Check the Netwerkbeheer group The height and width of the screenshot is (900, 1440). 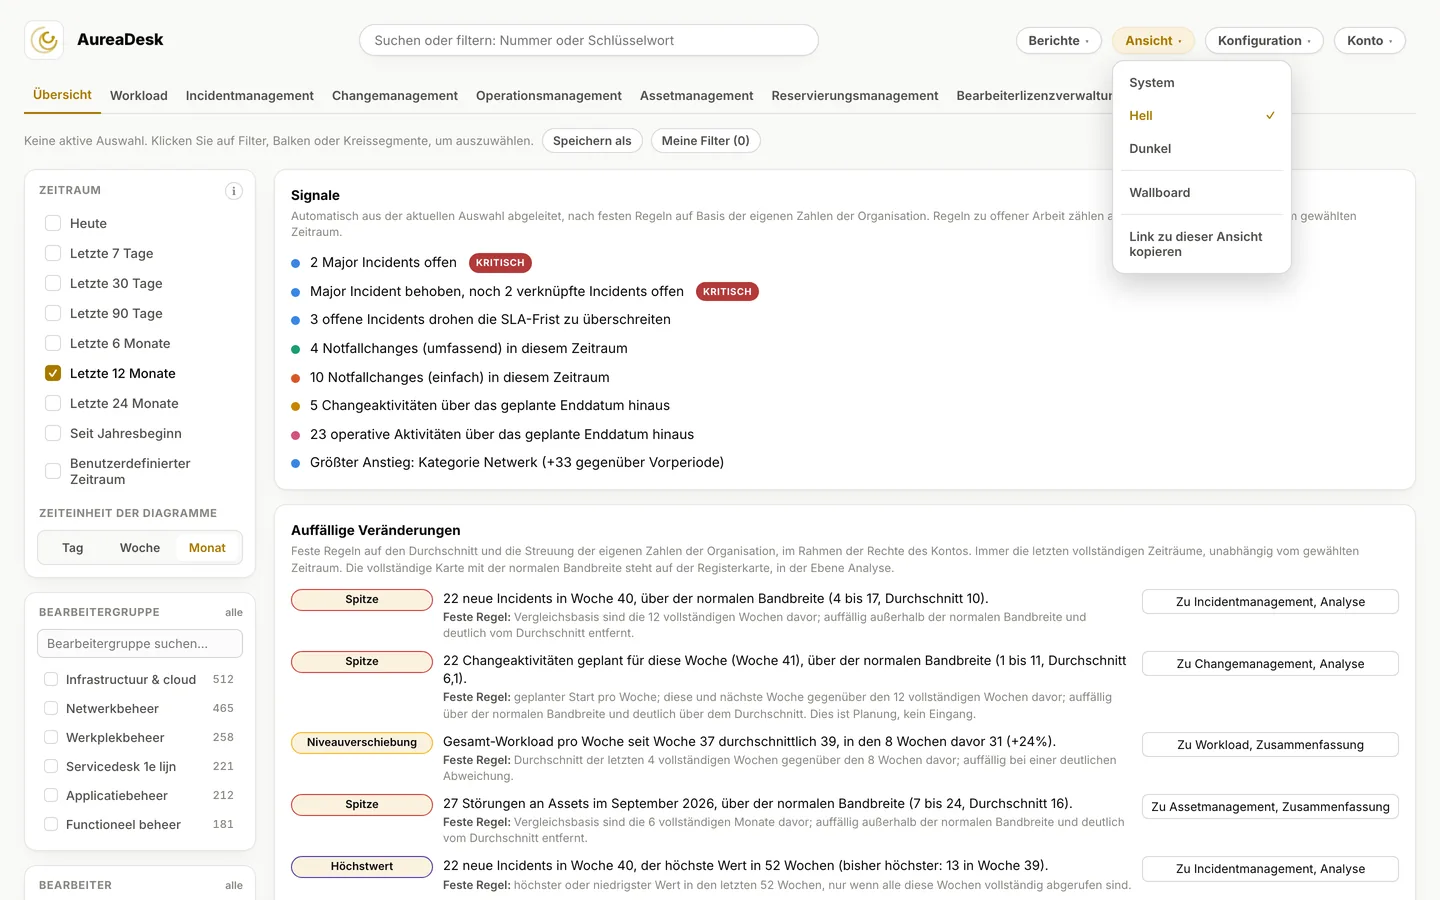click(x=51, y=708)
